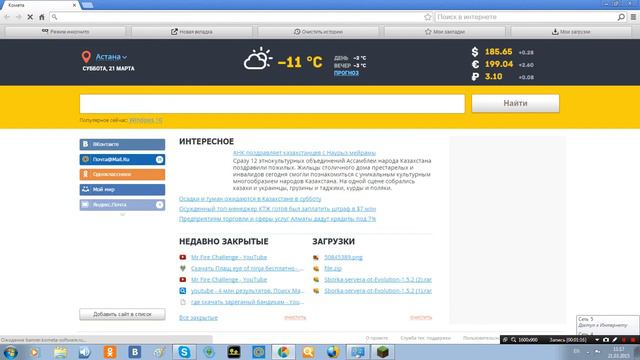Viewport: 640px width, 360px height.
Task: Open the 'Все закрытые' link
Action: pos(198,318)
